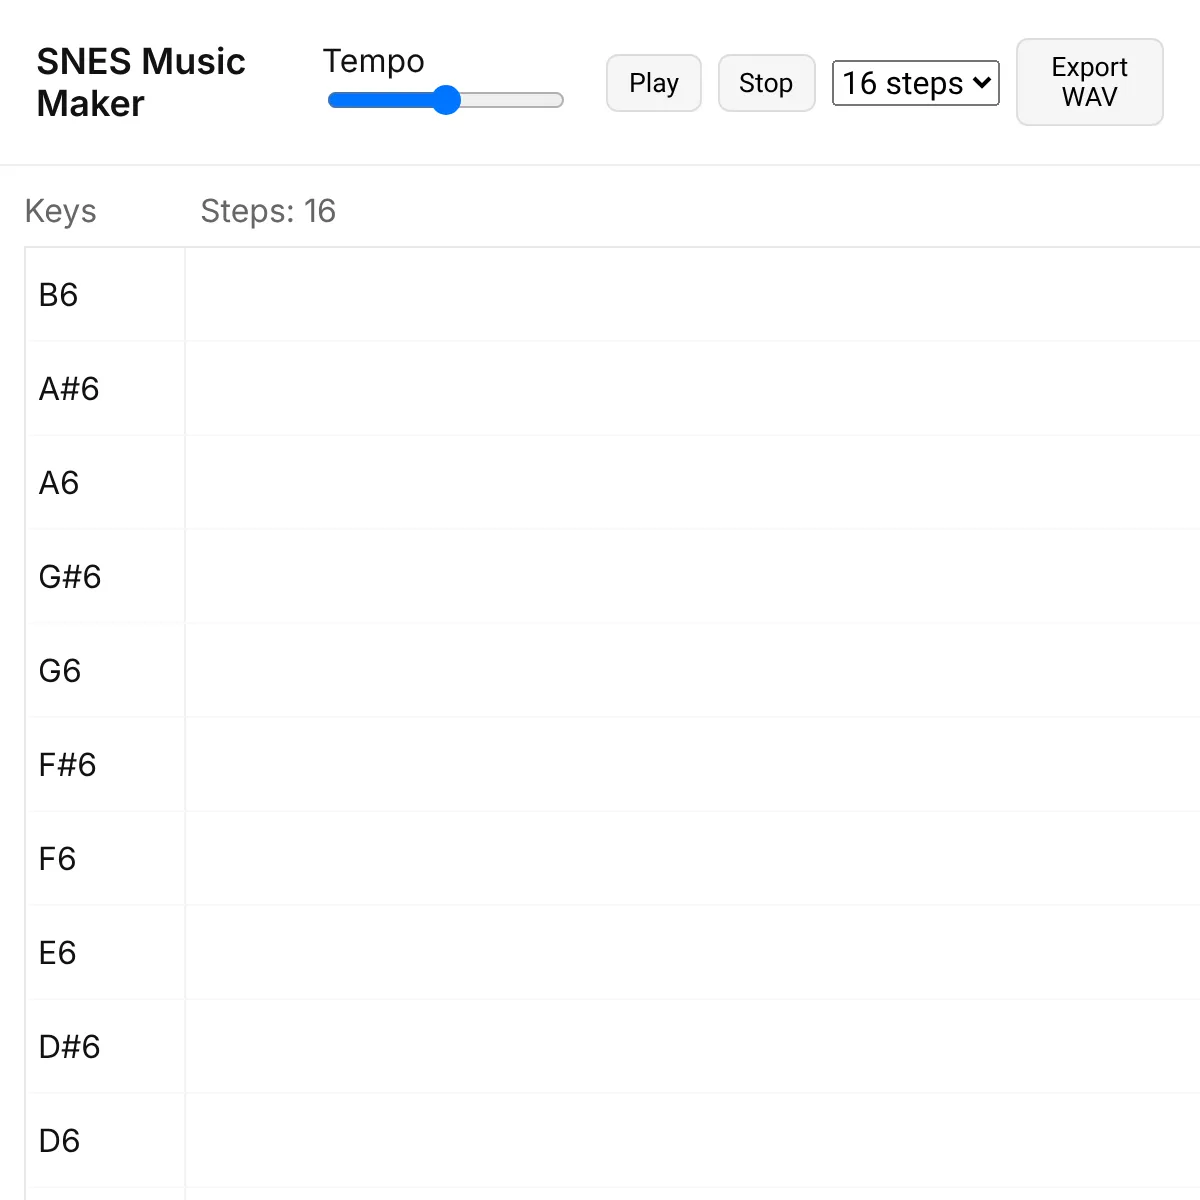The image size is (1200, 1200).
Task: Select the D#6 key label
Action: [70, 1047]
